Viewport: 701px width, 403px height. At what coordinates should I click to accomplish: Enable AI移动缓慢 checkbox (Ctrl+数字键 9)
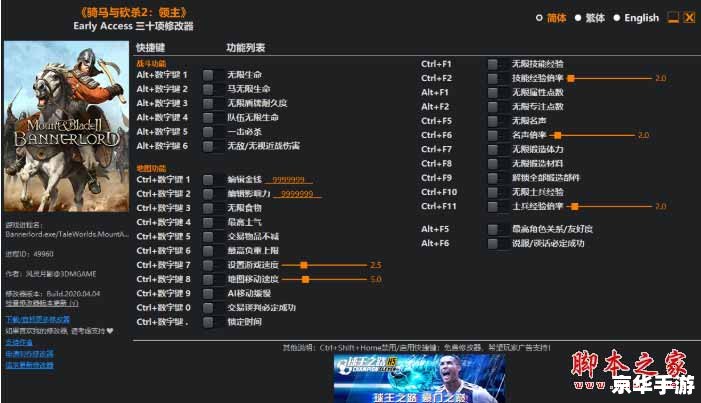tap(208, 294)
